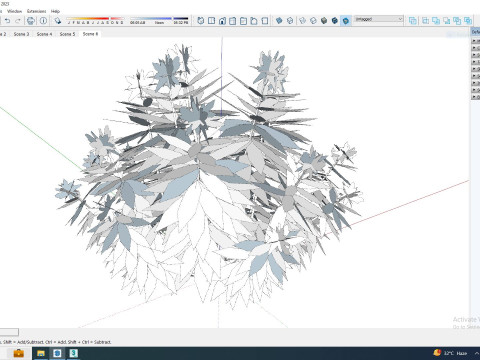
Task: Open the orange briefcase taskbar icon
Action: tap(19, 353)
